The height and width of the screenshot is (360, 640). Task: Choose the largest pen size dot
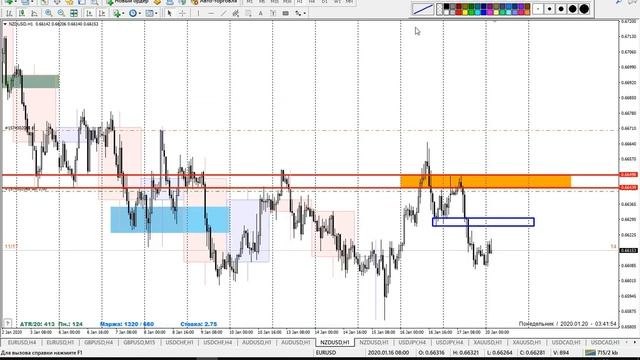[x=584, y=9]
